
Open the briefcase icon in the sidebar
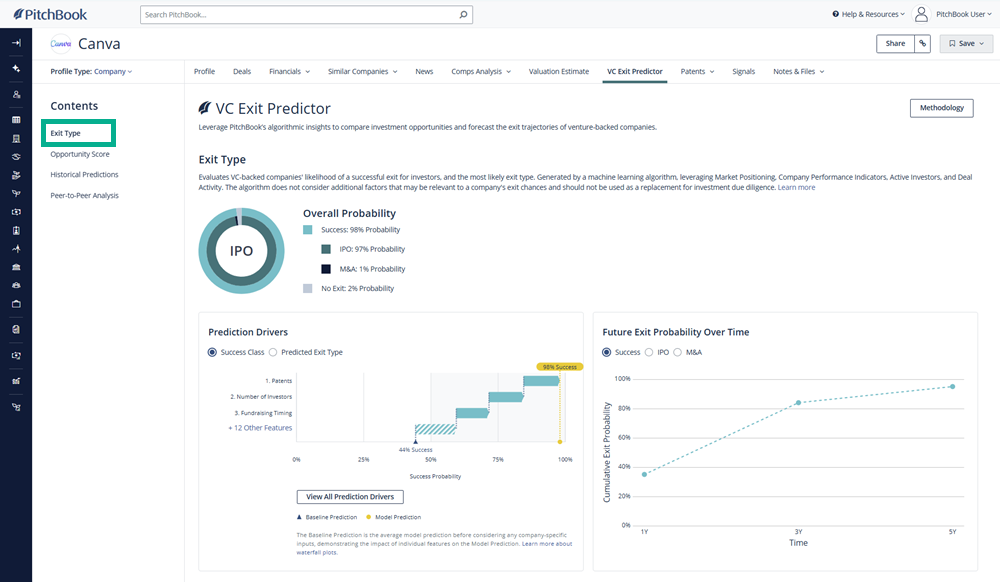click(16, 304)
